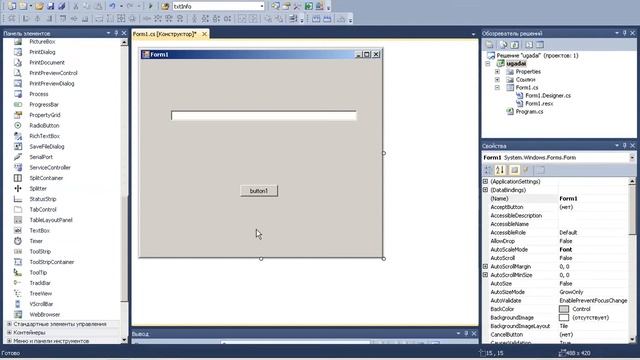640x360 pixels.
Task: Sort properties alphabetically with A-Z icon
Action: click(x=500, y=170)
